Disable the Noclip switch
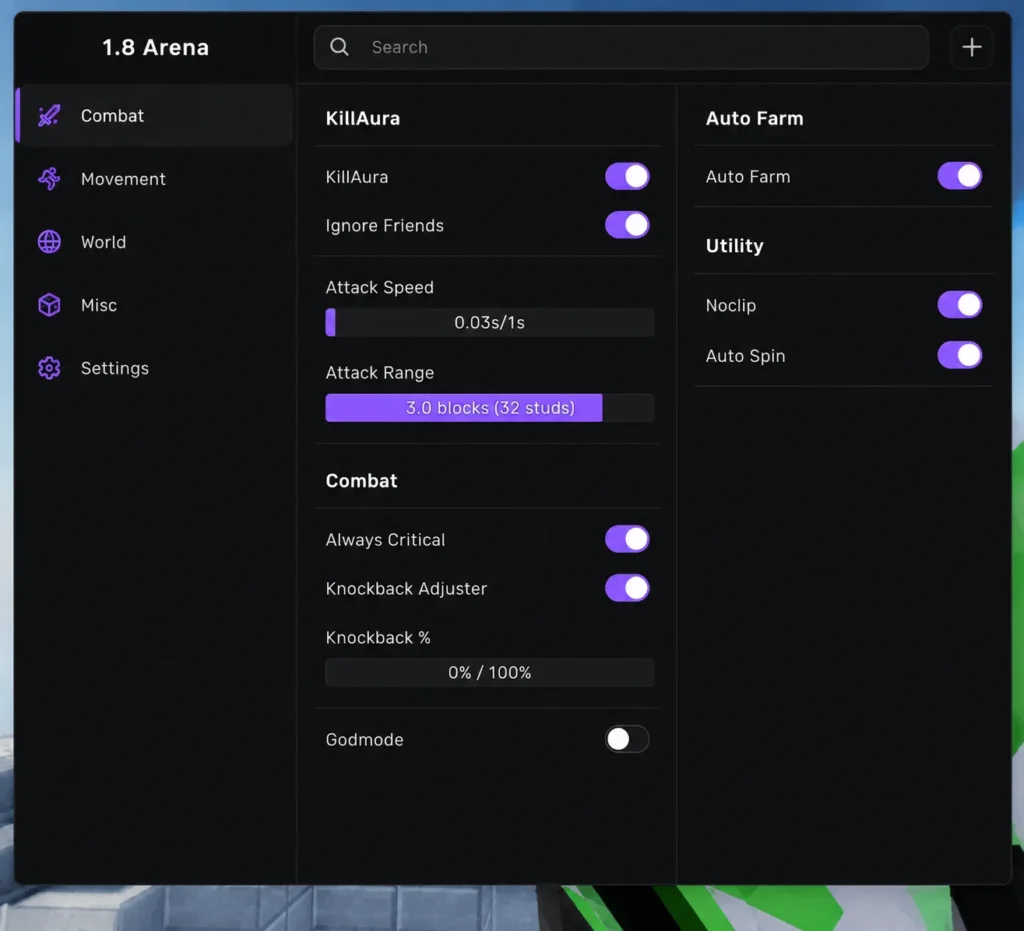The image size is (1024, 931). [x=959, y=305]
